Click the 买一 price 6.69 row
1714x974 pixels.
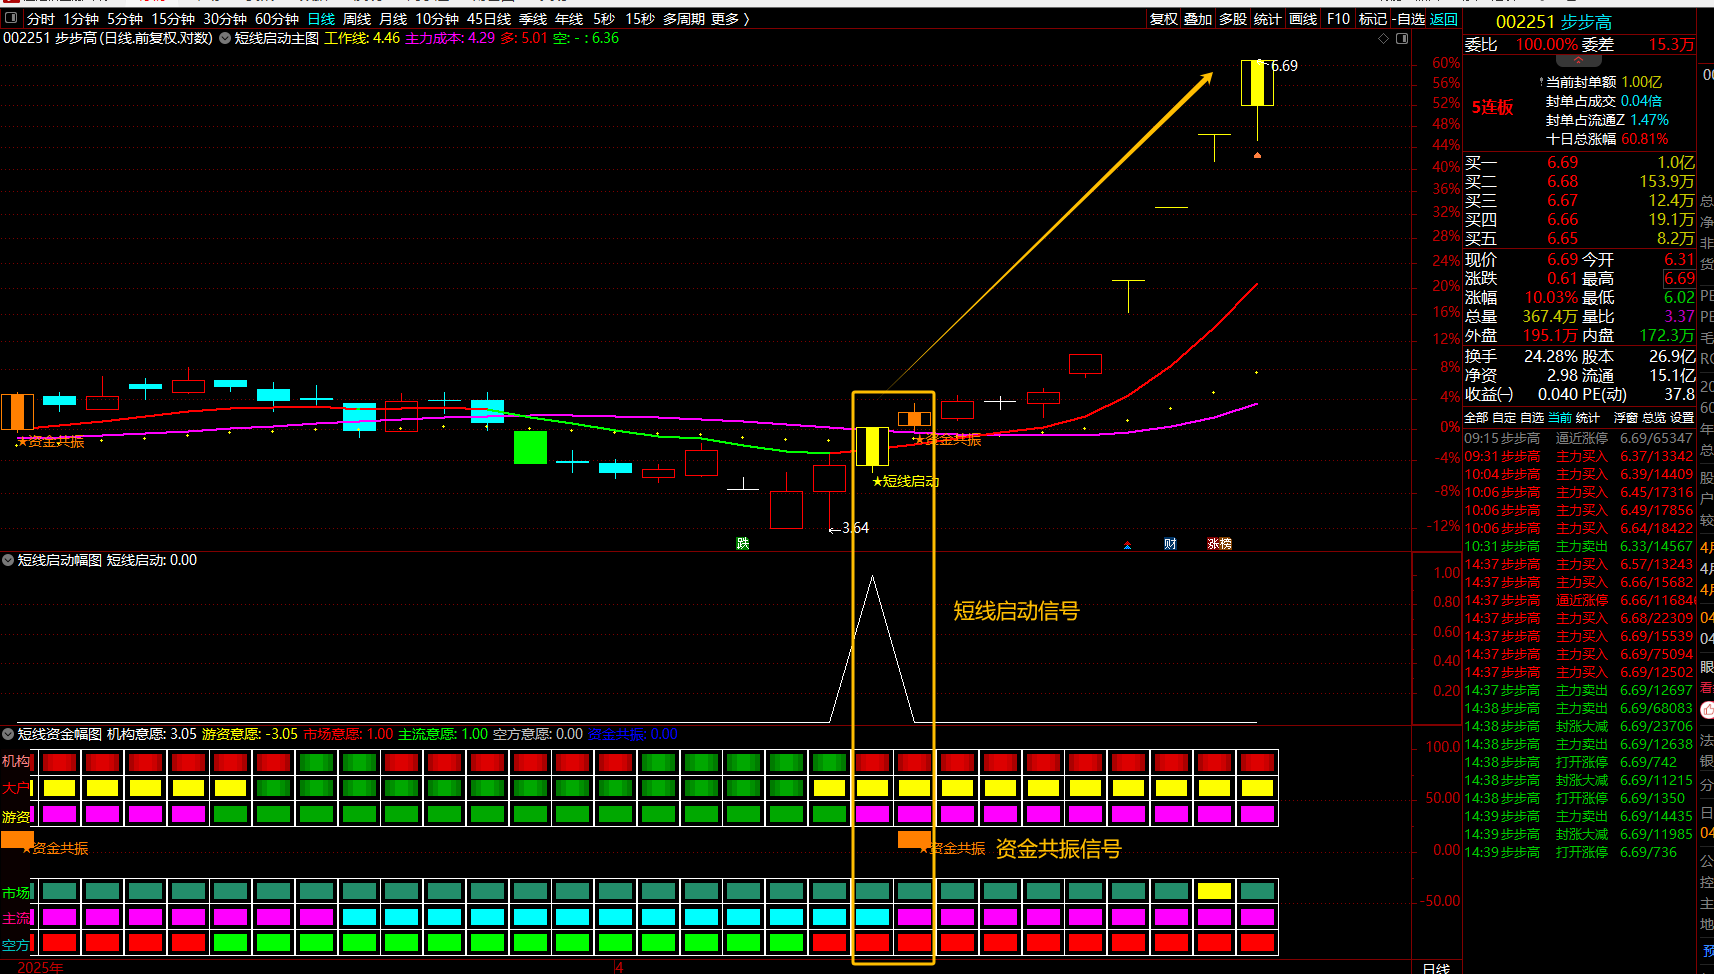coord(1580,162)
